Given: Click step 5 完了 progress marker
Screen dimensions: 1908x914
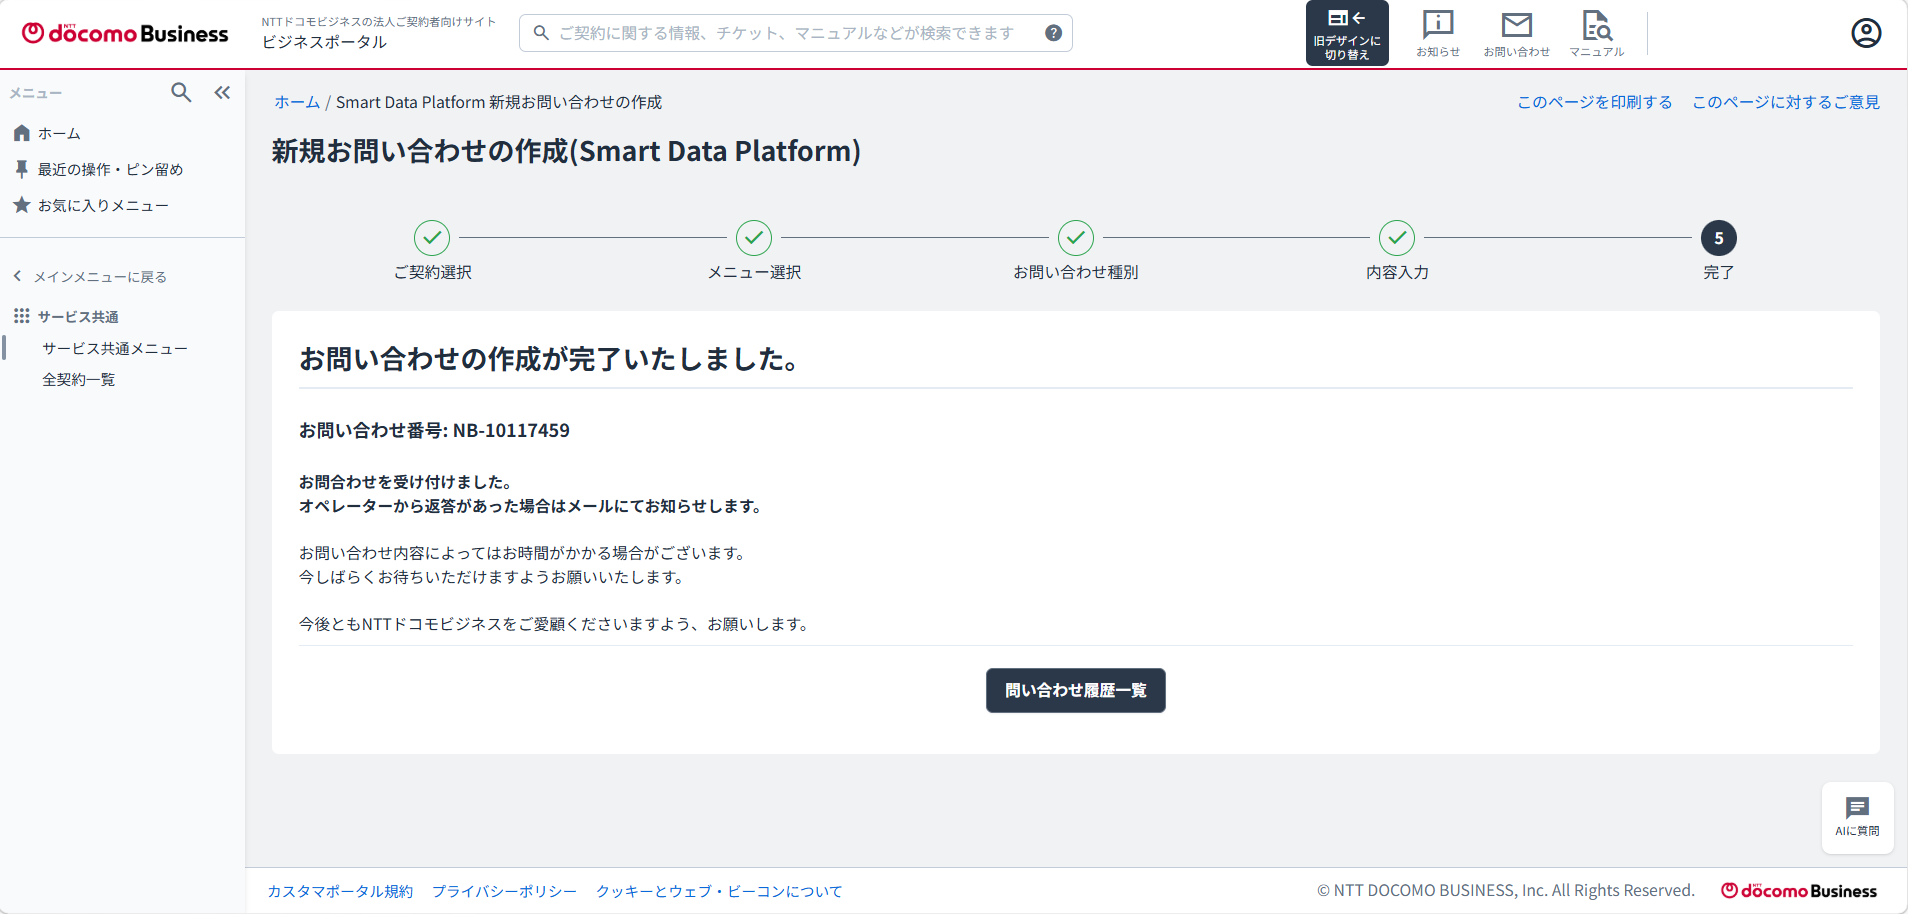Looking at the screenshot, I should click(1718, 238).
